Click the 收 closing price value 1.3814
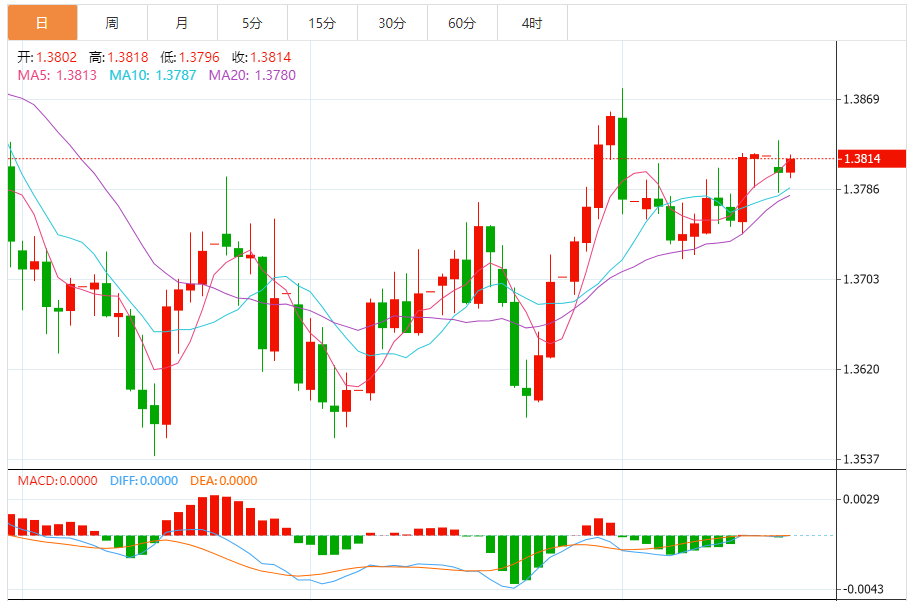The height and width of the screenshot is (601, 915). click(x=271, y=57)
